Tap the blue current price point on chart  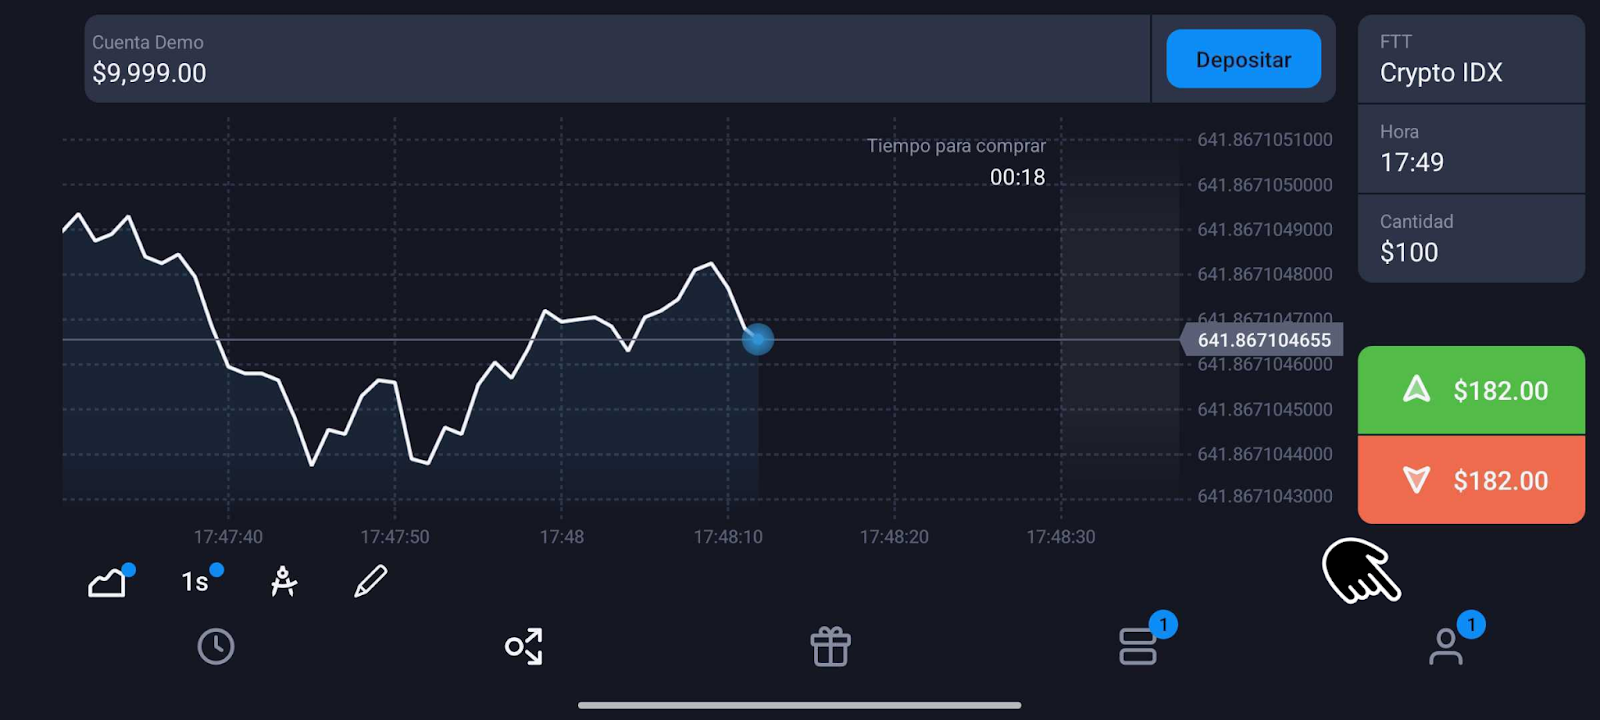coord(758,340)
